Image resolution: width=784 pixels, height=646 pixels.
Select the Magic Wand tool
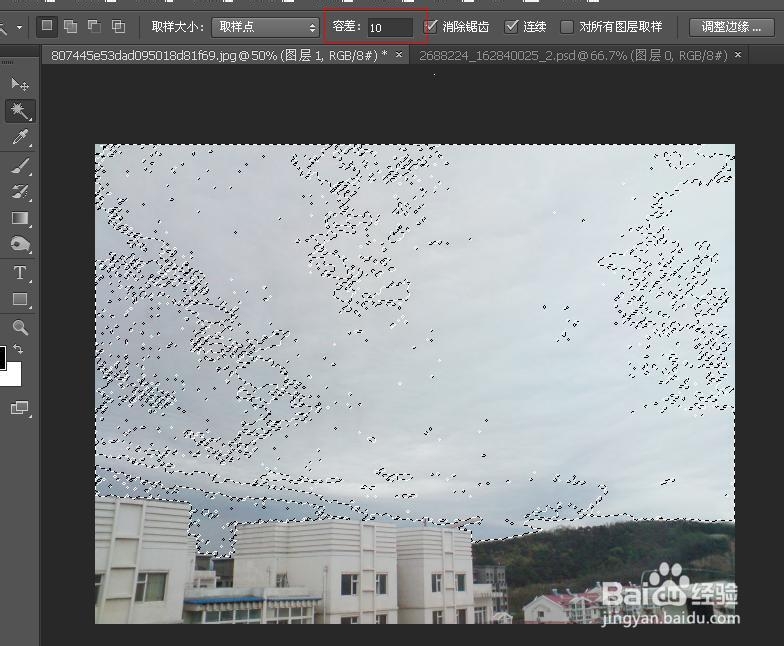click(x=20, y=110)
